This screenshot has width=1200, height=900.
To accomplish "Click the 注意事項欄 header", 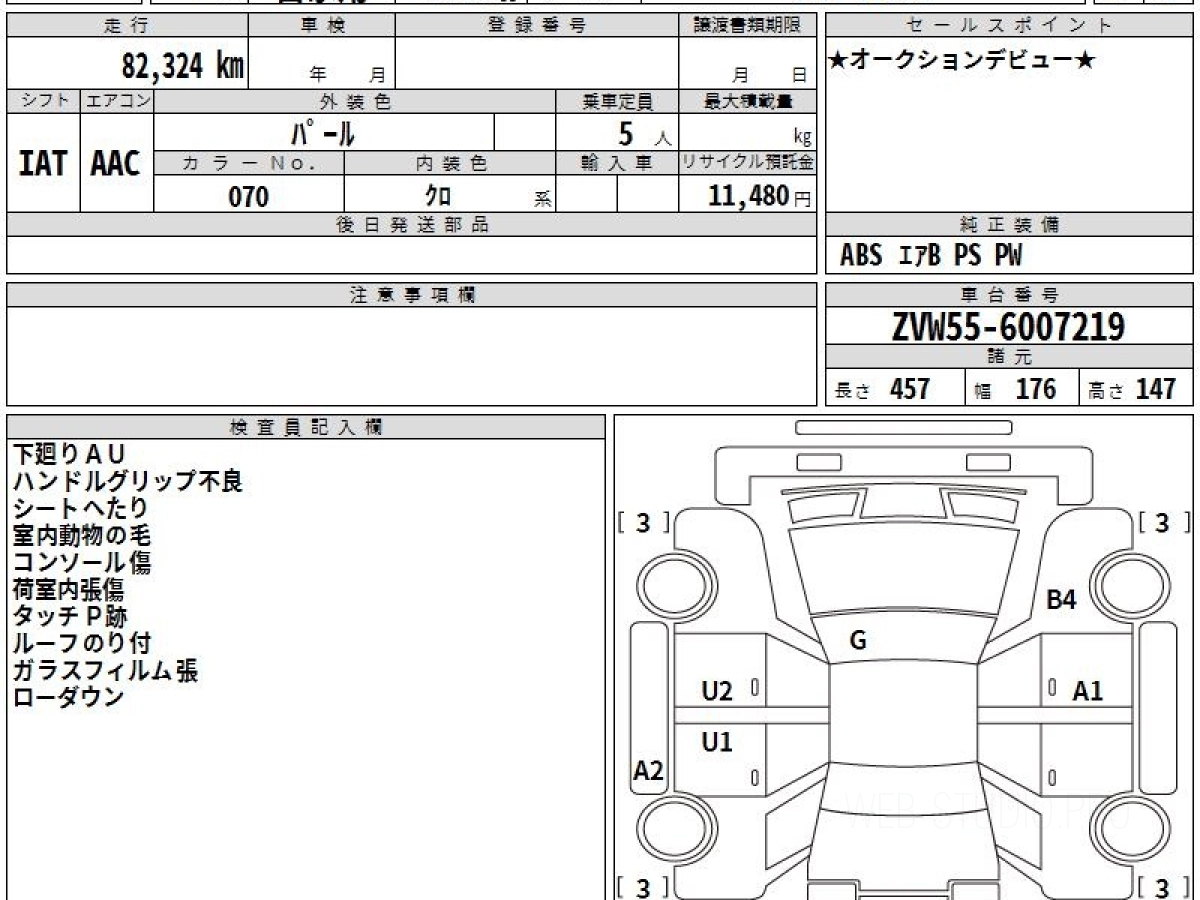I will [412, 295].
